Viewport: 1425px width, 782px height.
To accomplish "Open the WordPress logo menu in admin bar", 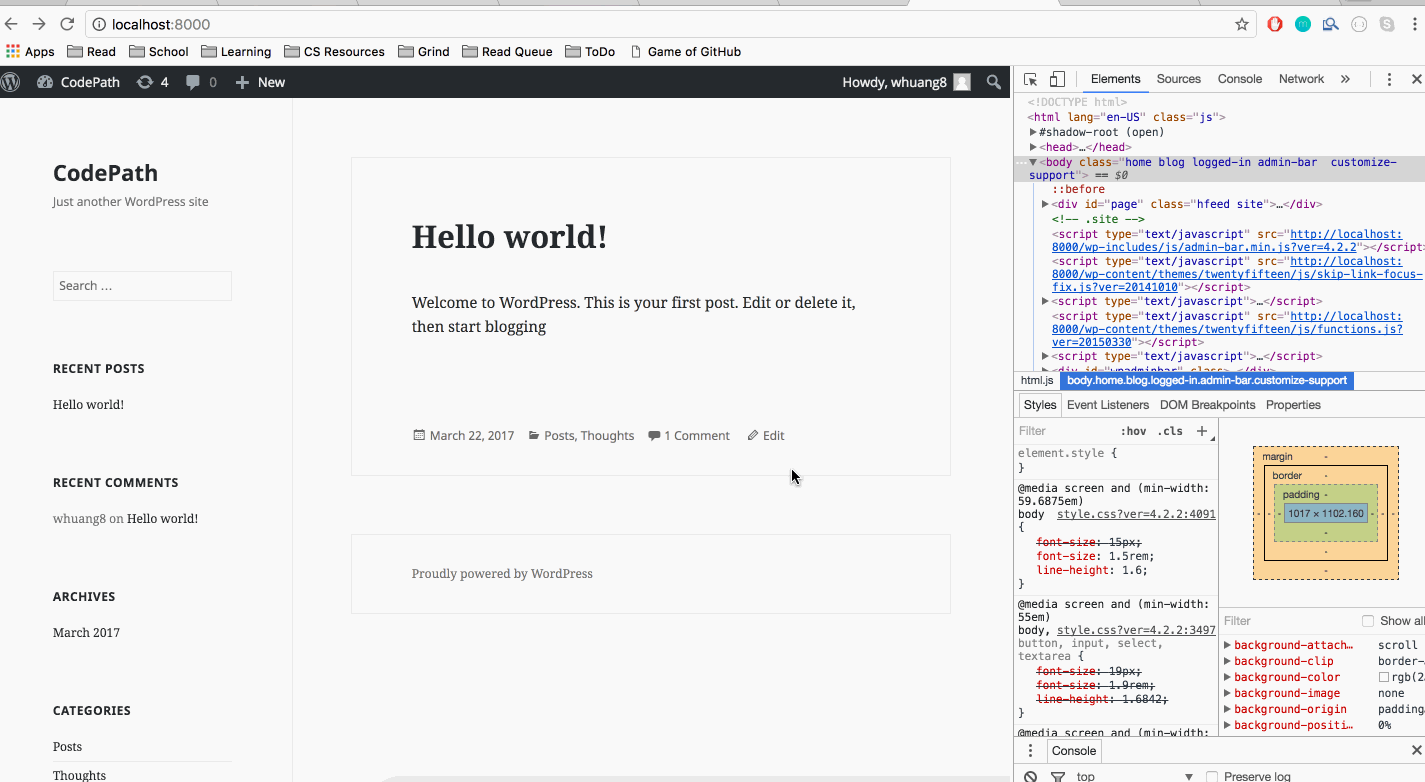I will point(11,82).
